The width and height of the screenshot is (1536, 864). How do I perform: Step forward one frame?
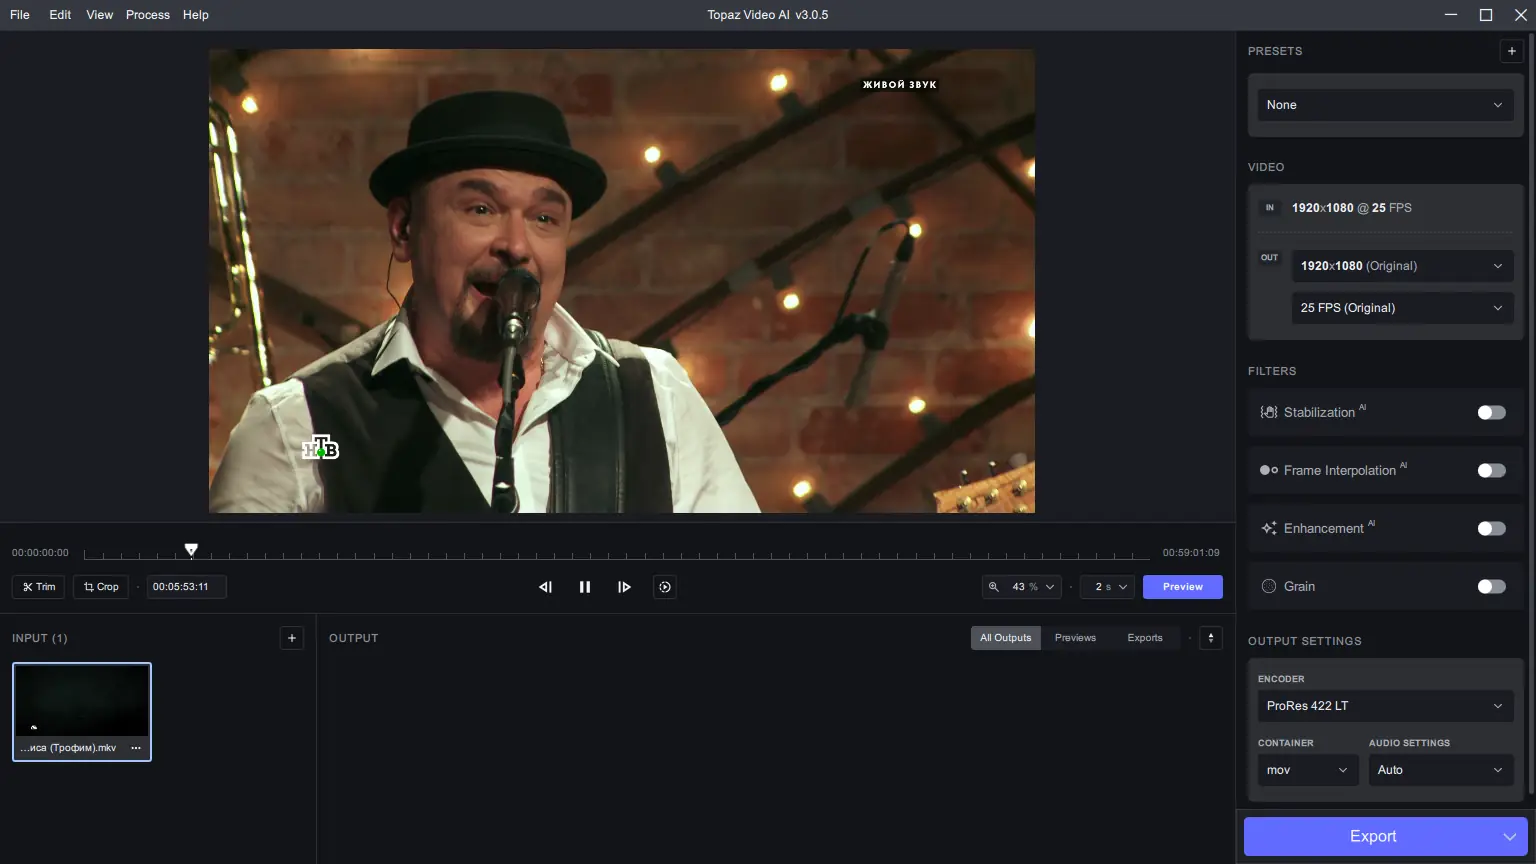624,587
